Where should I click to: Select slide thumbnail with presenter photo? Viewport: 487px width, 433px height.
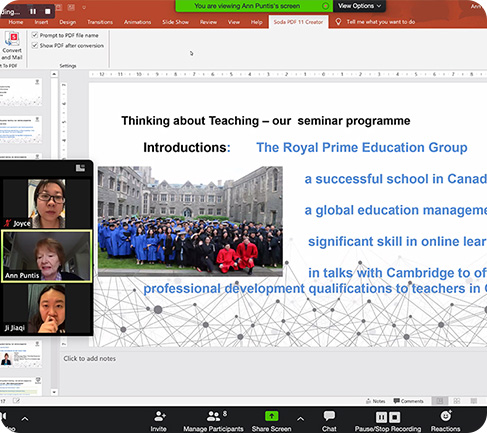21,354
